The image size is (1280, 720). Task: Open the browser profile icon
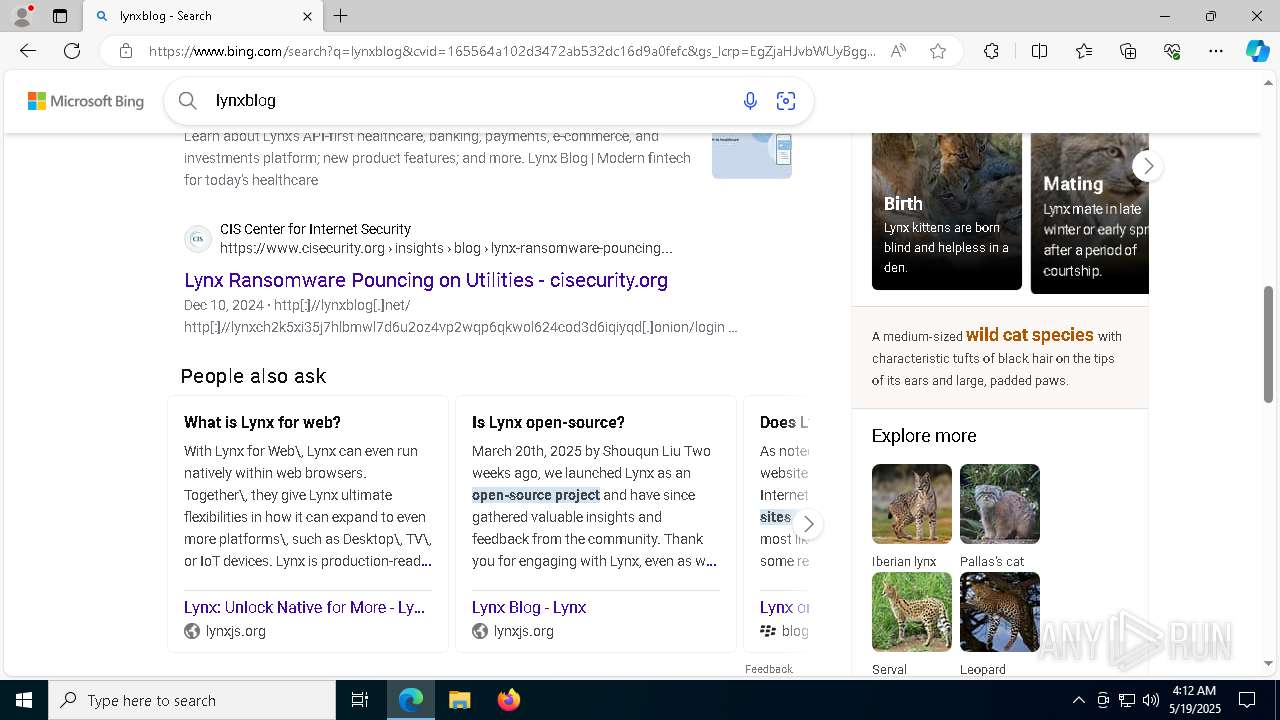click(22, 16)
